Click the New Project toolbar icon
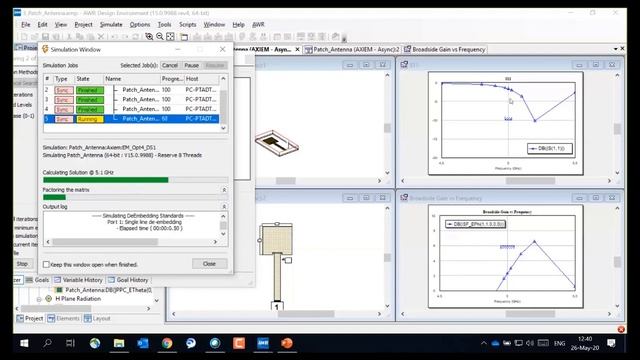This screenshot has height=360, width=640. [24, 37]
